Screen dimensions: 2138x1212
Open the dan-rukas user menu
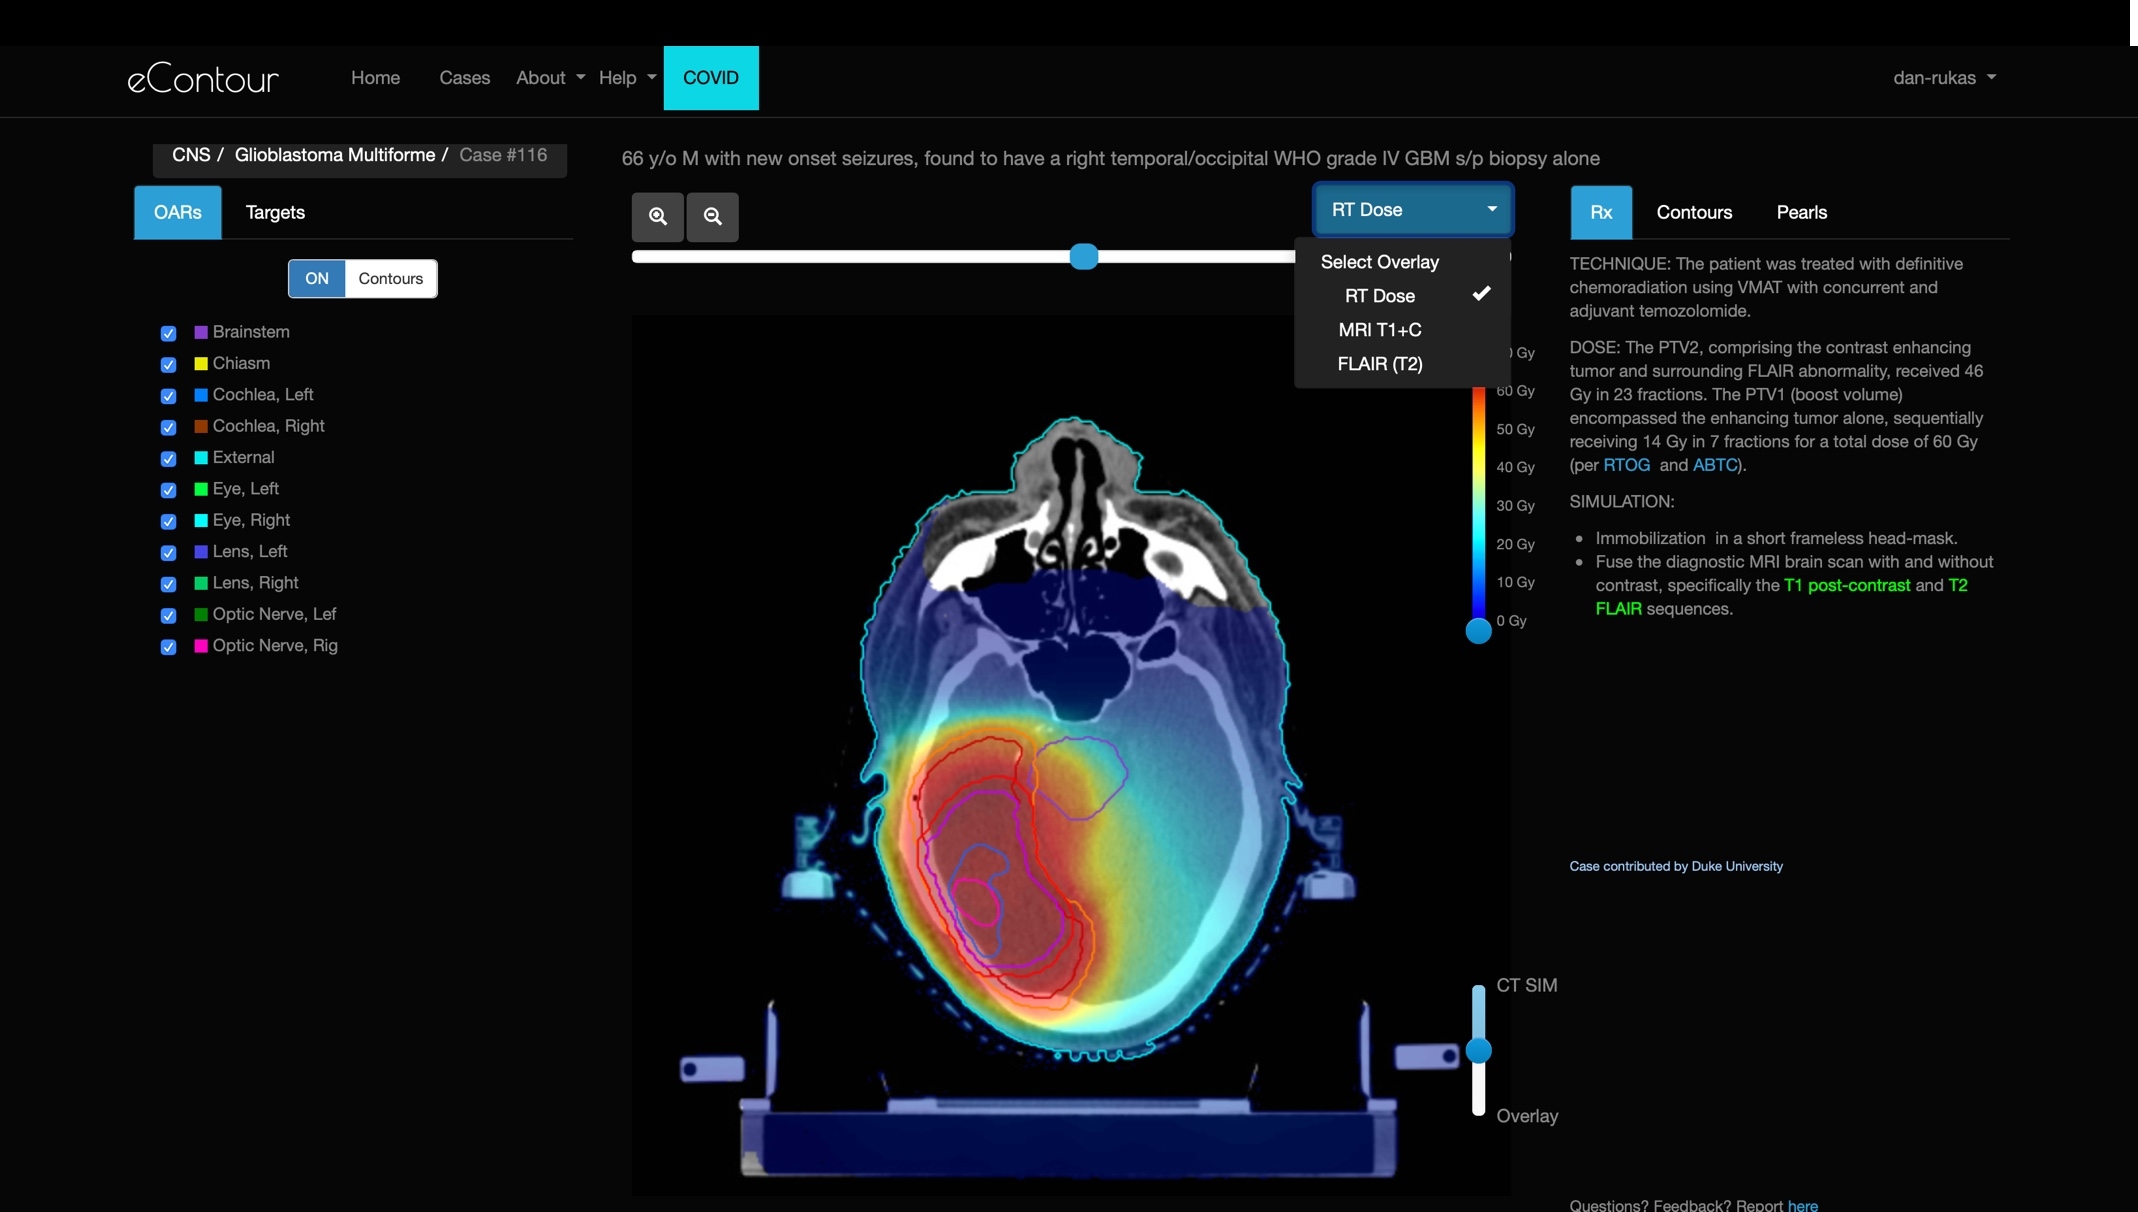pos(1944,78)
